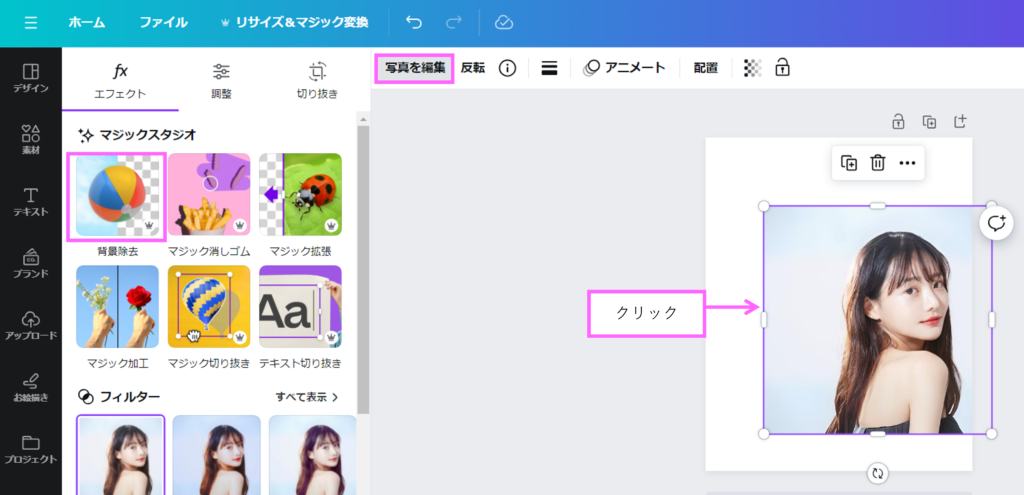Click the trash delete icon above image

878,163
